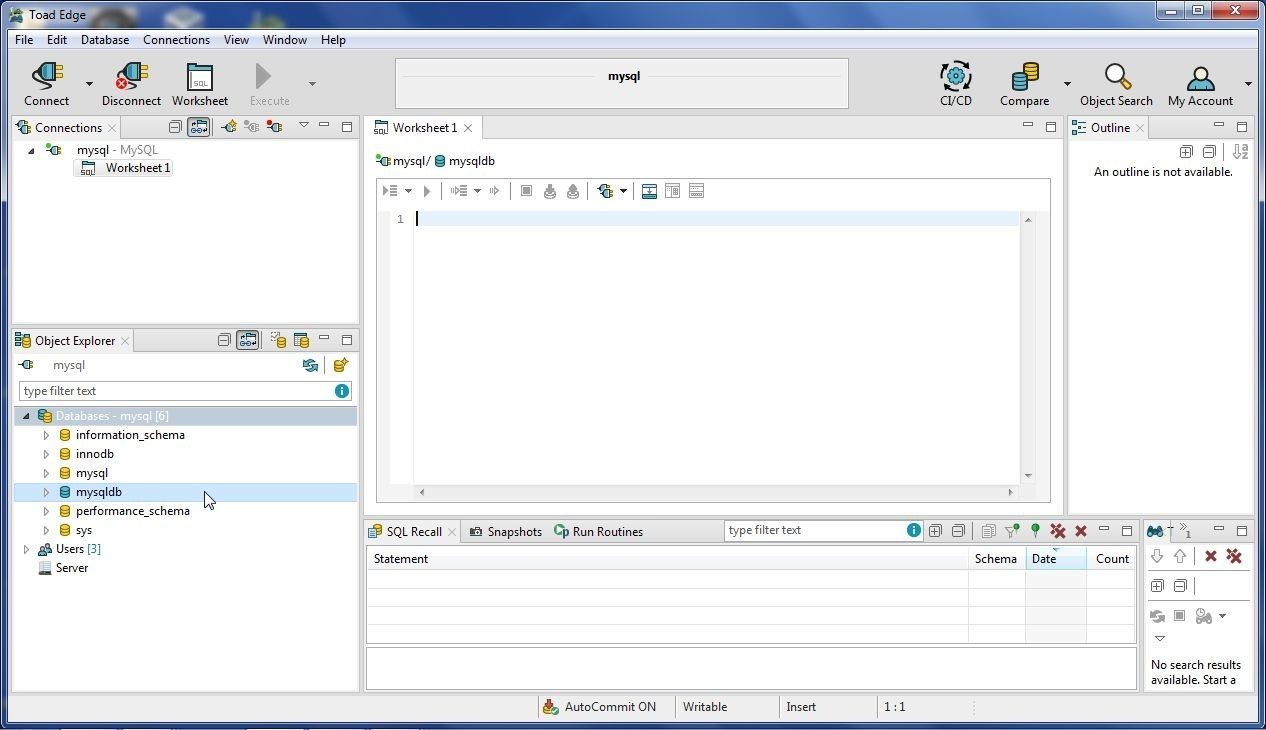1266x730 pixels.
Task: Collapse all in the Object Explorer panel
Action: [224, 340]
